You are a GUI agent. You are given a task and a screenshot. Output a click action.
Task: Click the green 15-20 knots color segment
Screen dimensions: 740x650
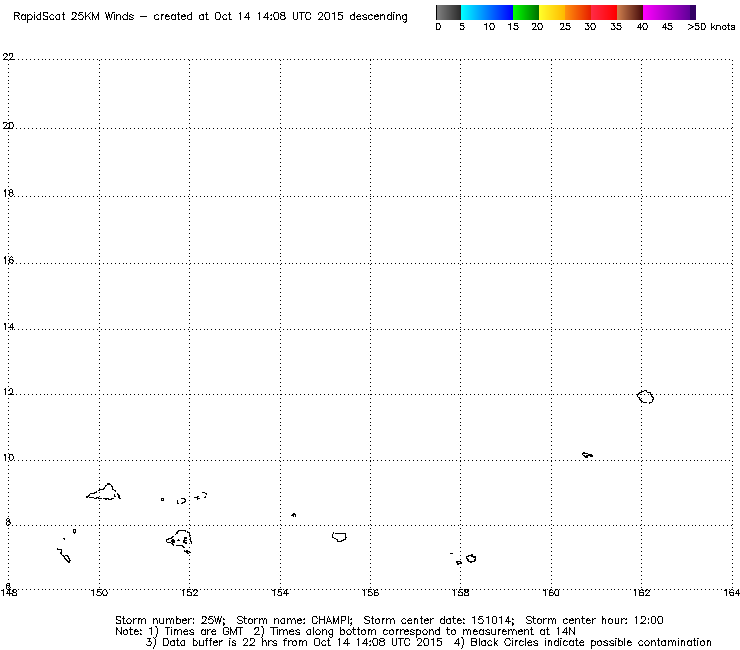click(x=526, y=12)
